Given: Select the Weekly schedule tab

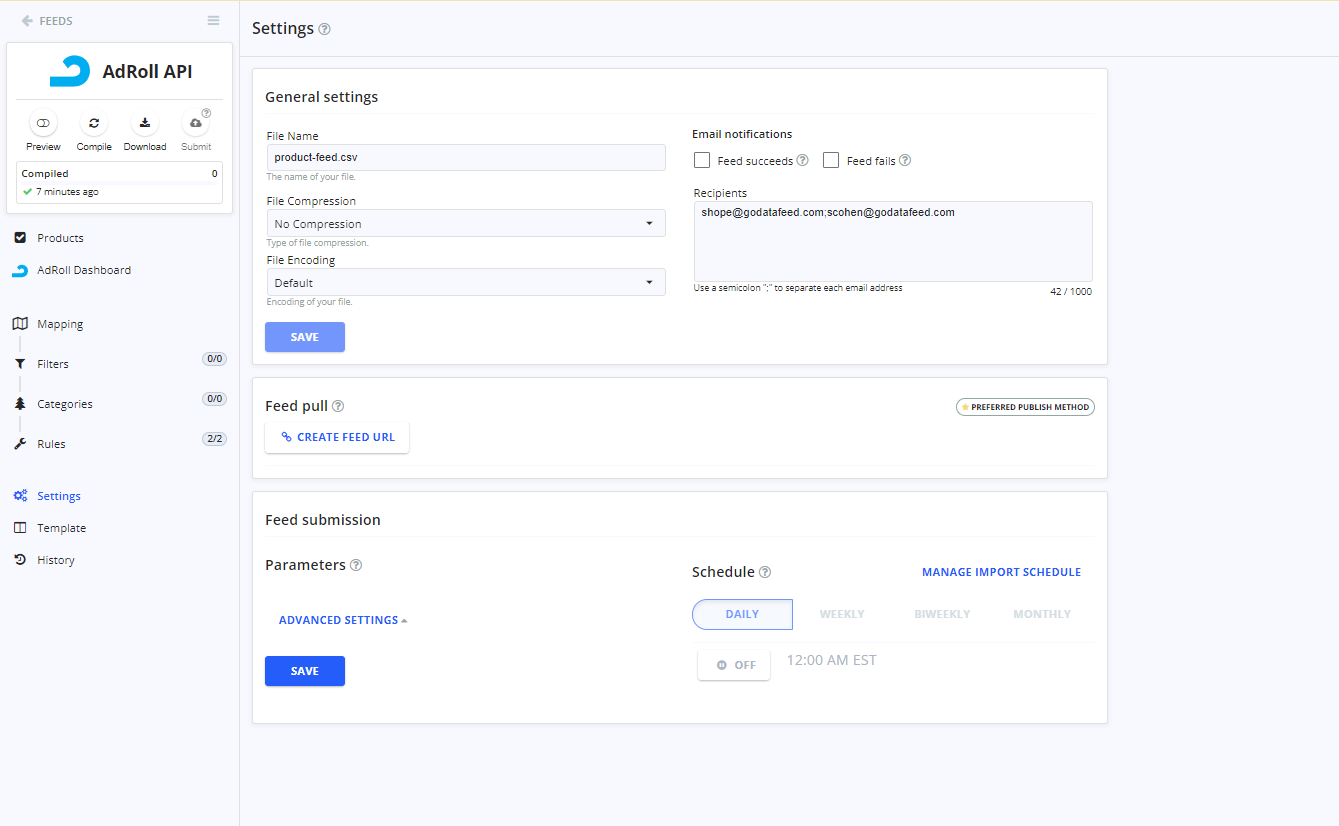Looking at the screenshot, I should 842,614.
